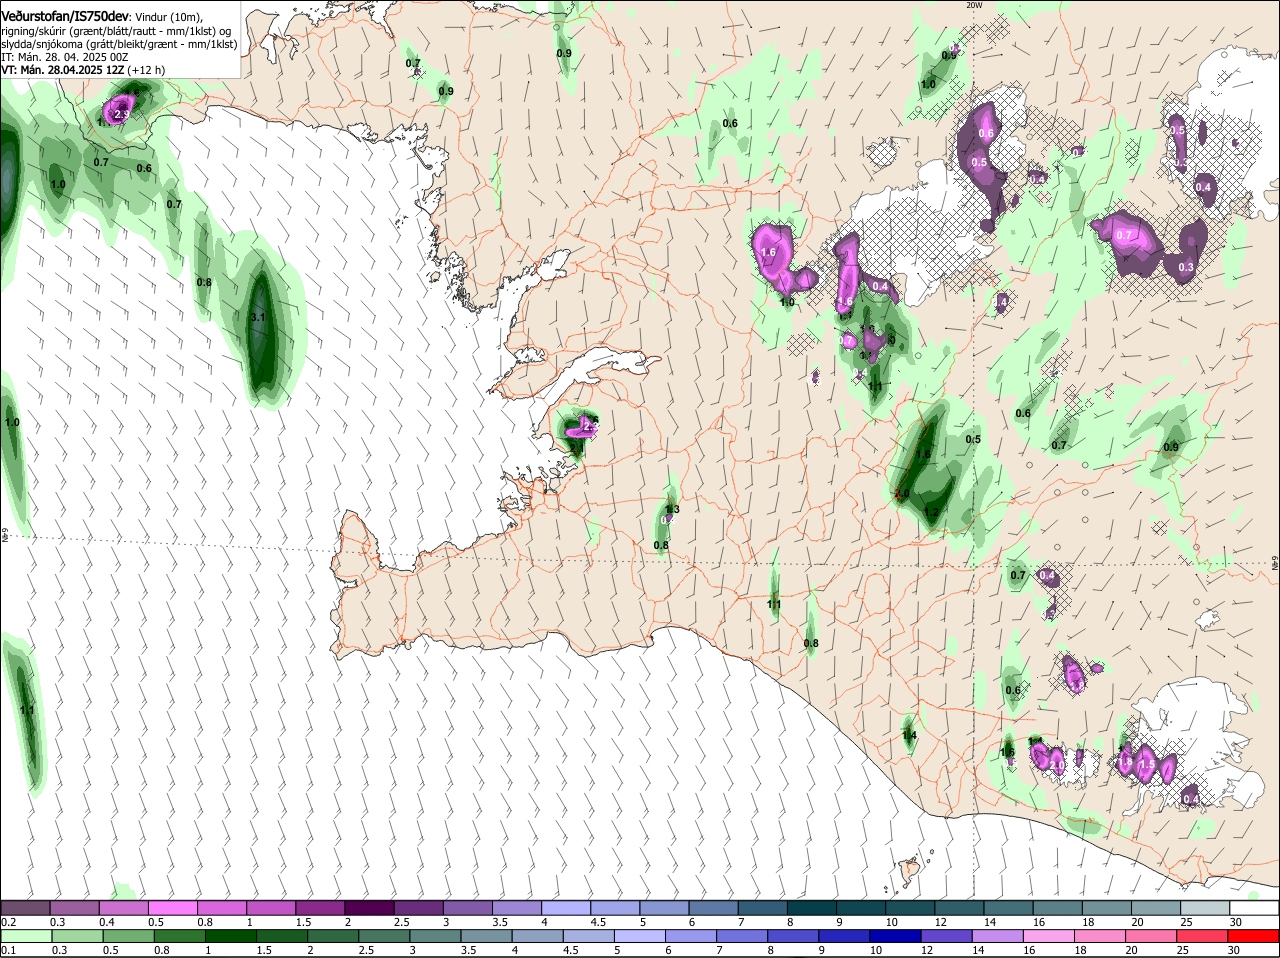Select the bottom-row blue swatch between 8 and 9
Screen dimensions: 1280x958
pos(795,936)
